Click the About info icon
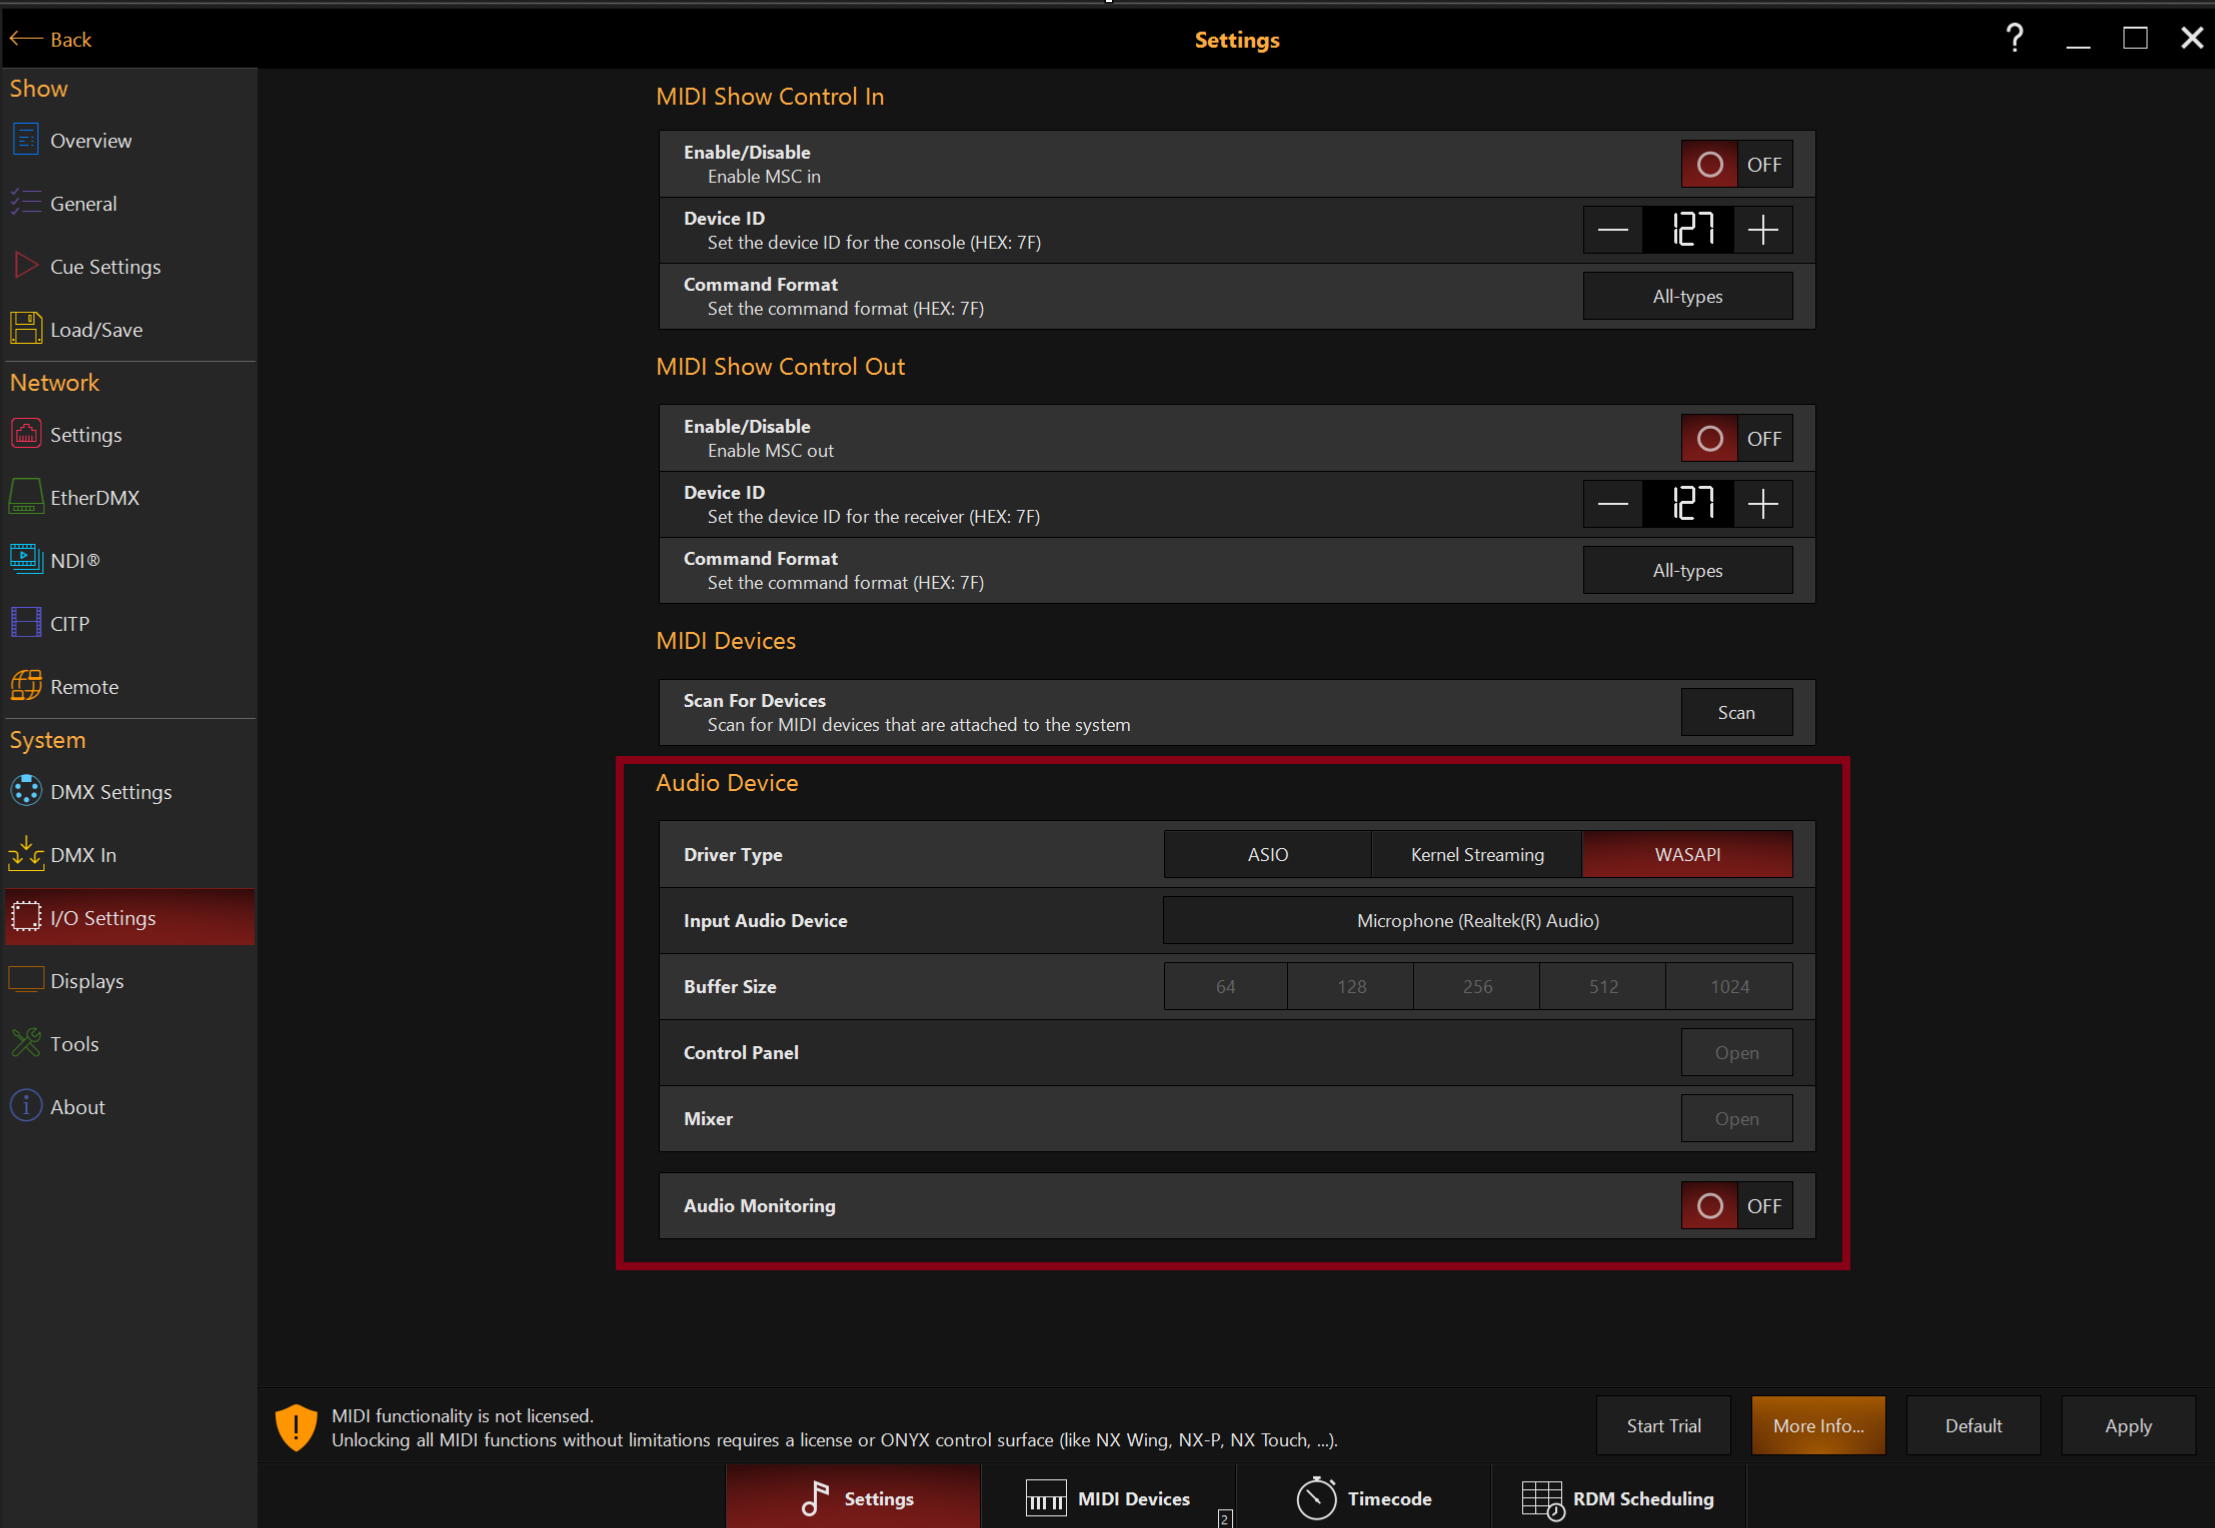Viewport: 2215px width, 1528px height. (26, 1106)
